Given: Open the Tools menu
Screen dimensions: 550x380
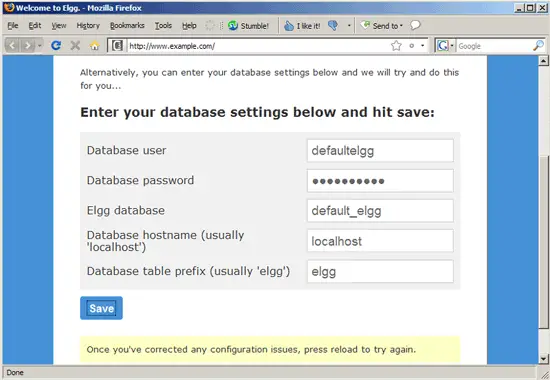Looking at the screenshot, I should (x=163, y=26).
